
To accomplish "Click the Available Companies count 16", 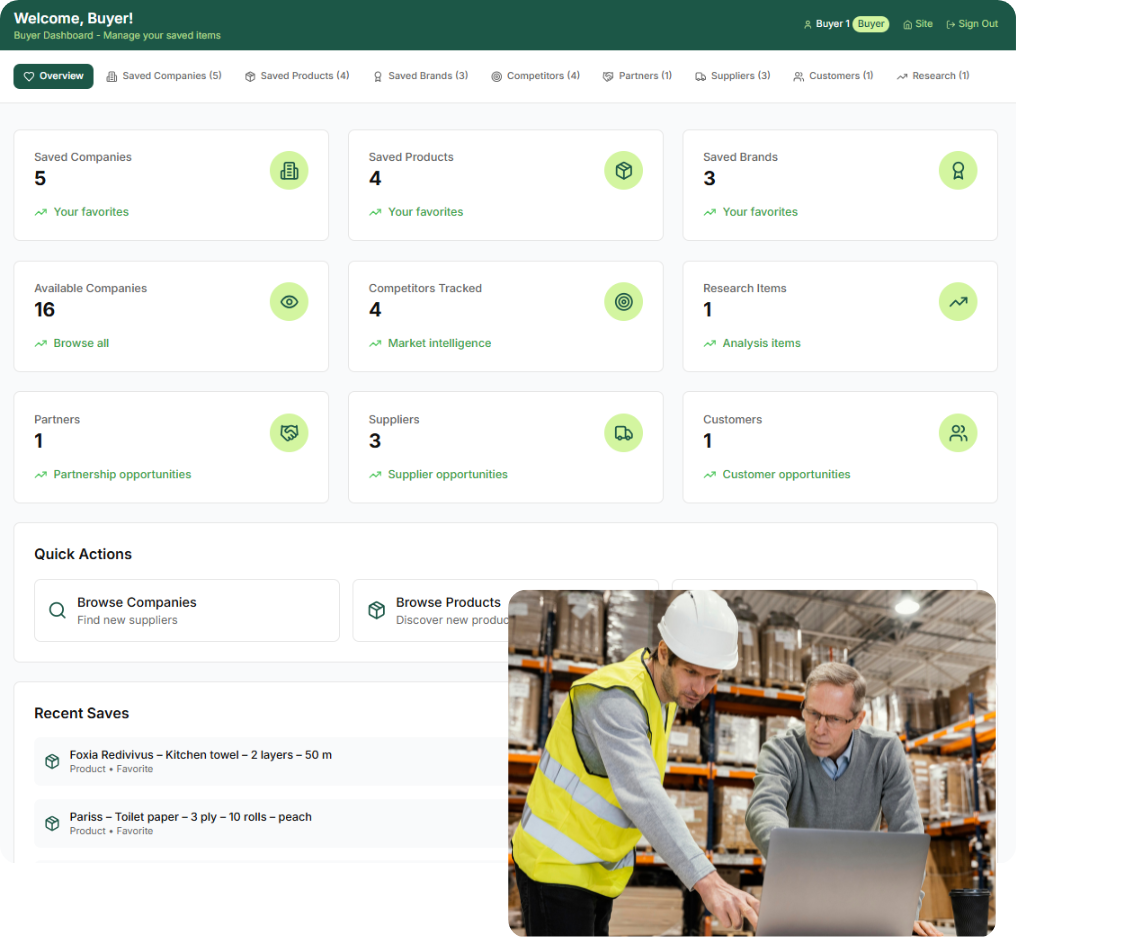I will pyautogui.click(x=44, y=310).
